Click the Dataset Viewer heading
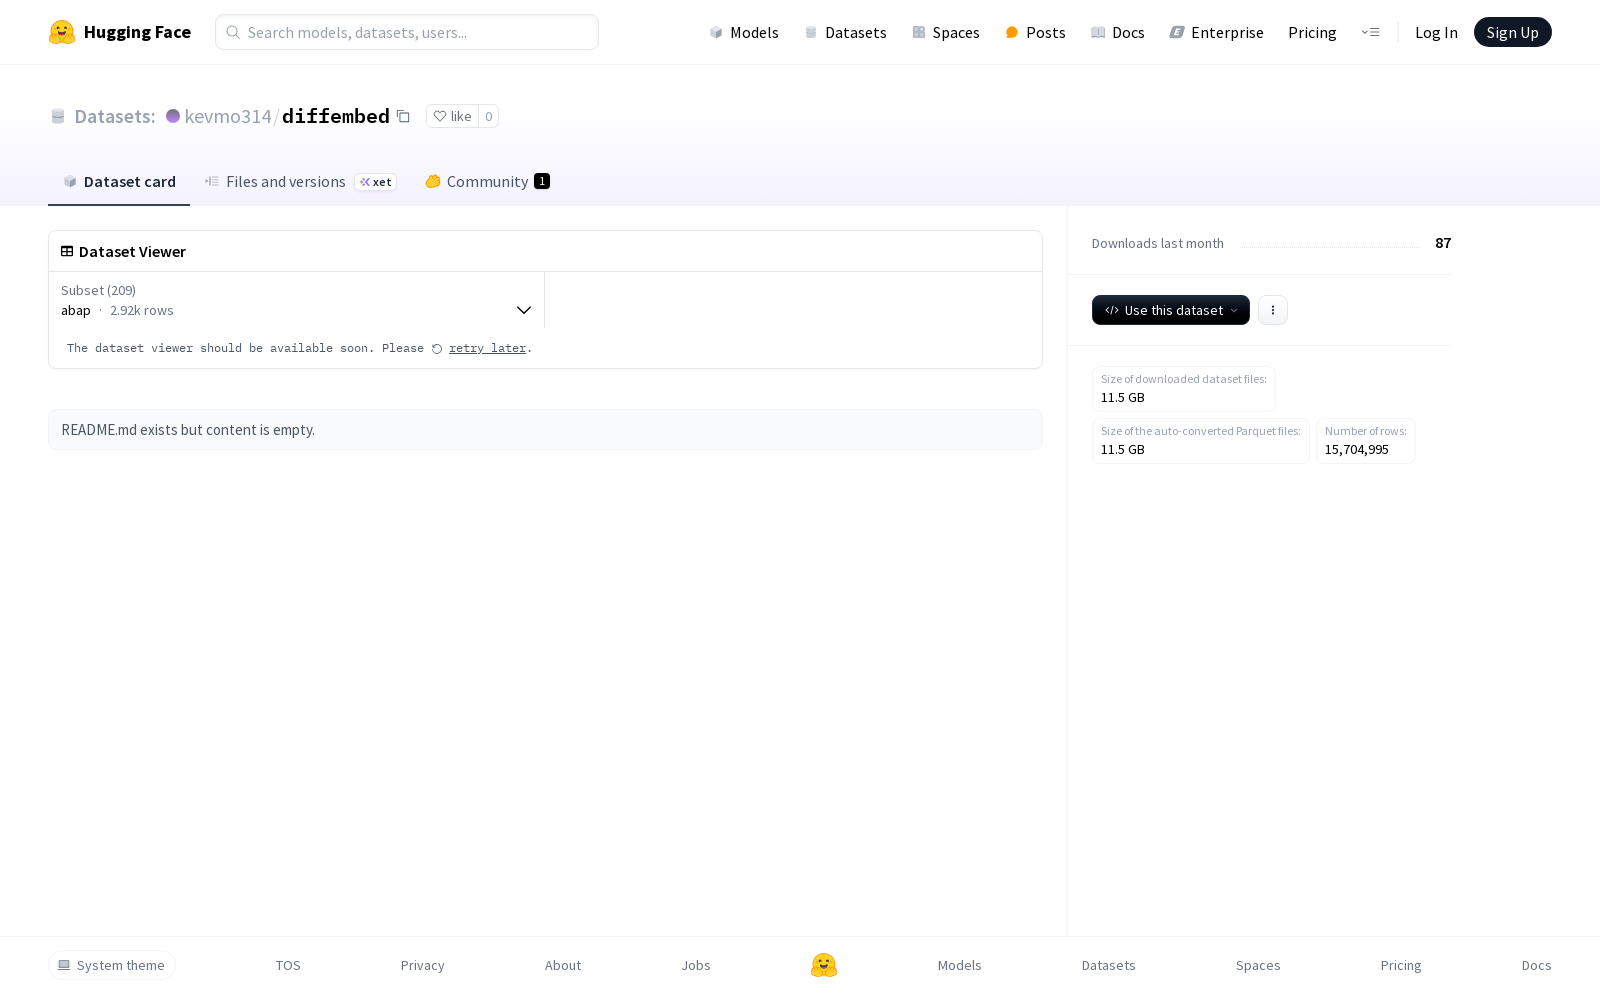 [x=132, y=251]
